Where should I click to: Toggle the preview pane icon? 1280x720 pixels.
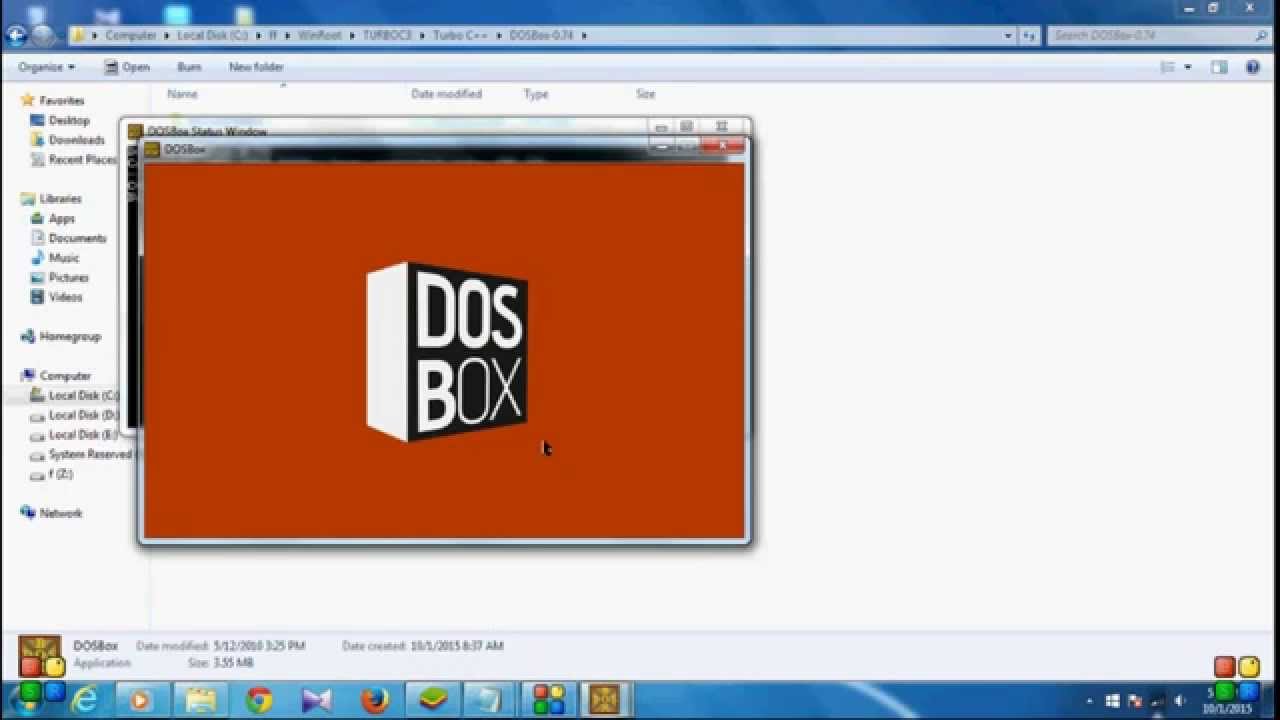[x=1219, y=67]
